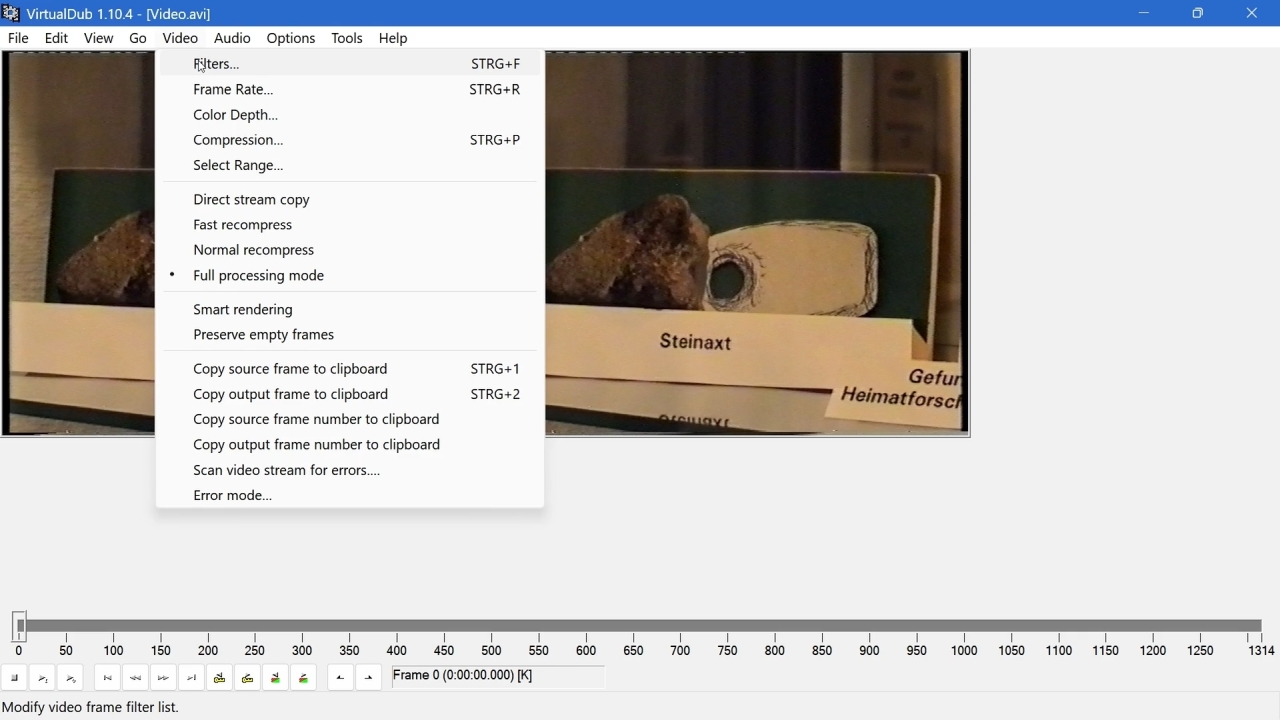Seek to the next scene change
Screen dimensions: 1280x720
click(x=304, y=678)
